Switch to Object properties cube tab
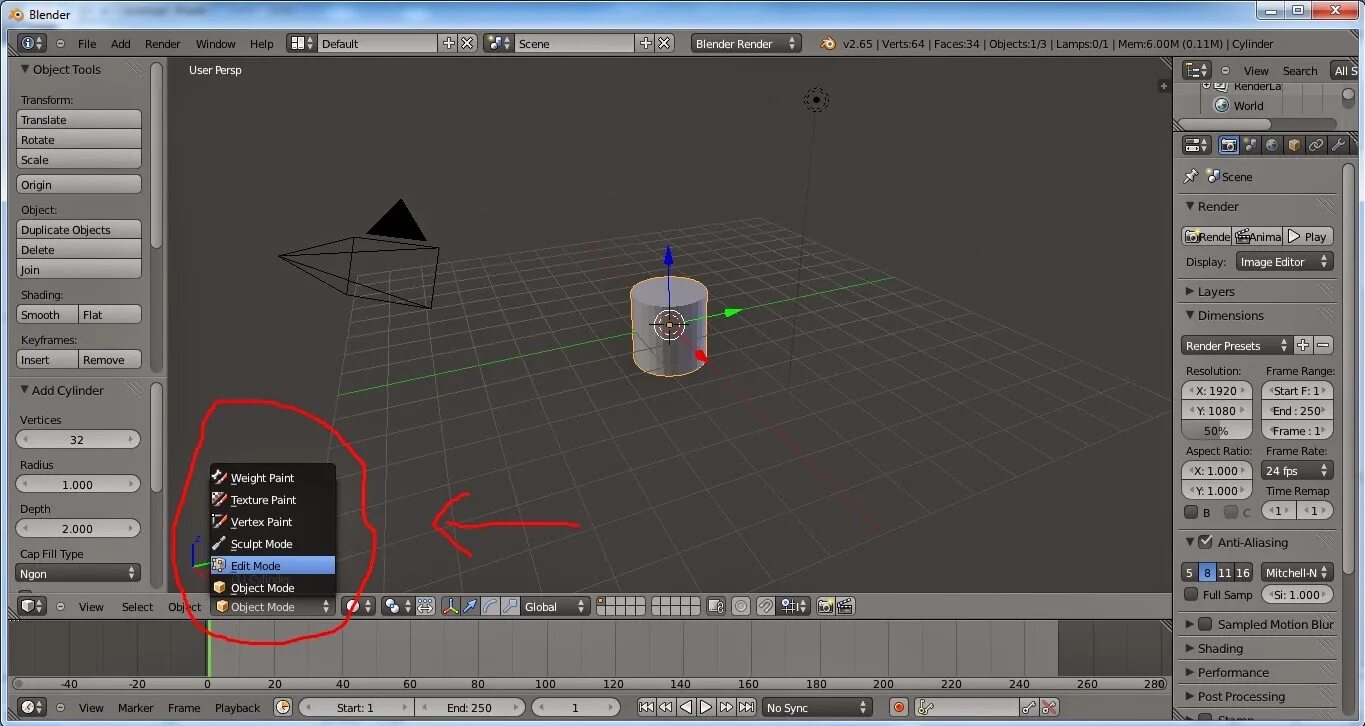Image resolution: width=1365 pixels, height=726 pixels. pyautogui.click(x=1294, y=145)
